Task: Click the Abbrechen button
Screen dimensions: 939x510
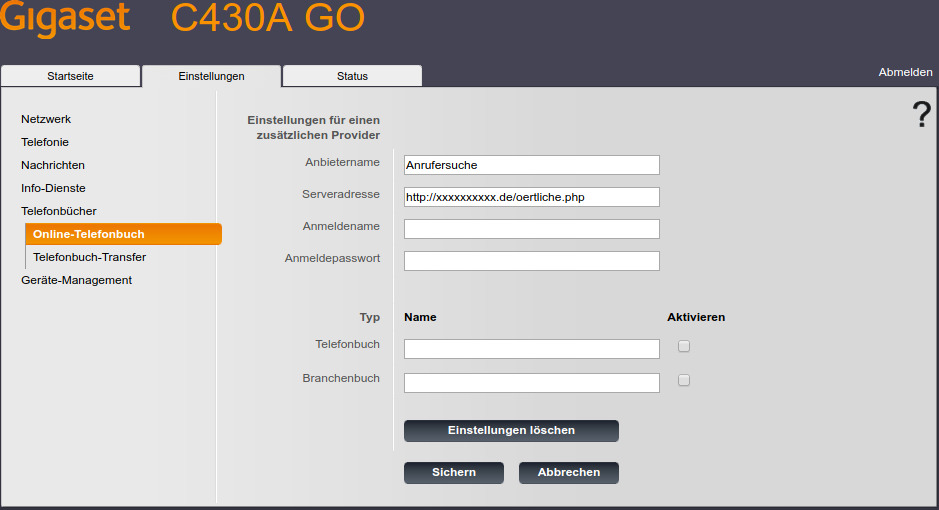Action: [x=568, y=472]
